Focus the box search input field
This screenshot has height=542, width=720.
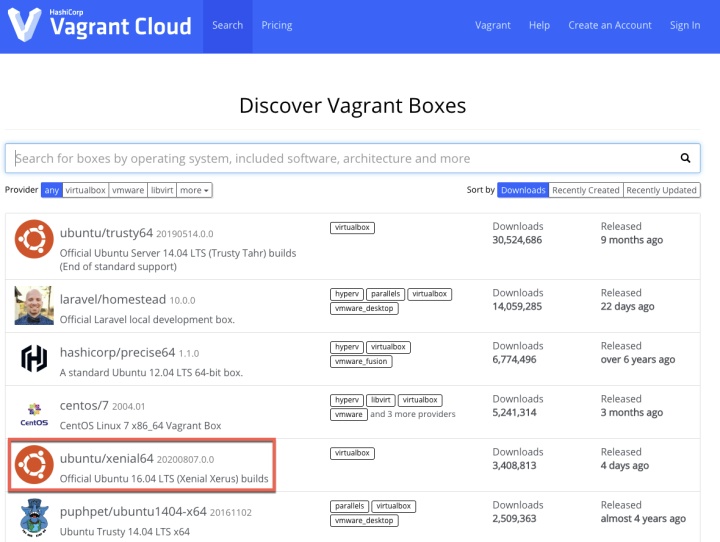tap(352, 158)
